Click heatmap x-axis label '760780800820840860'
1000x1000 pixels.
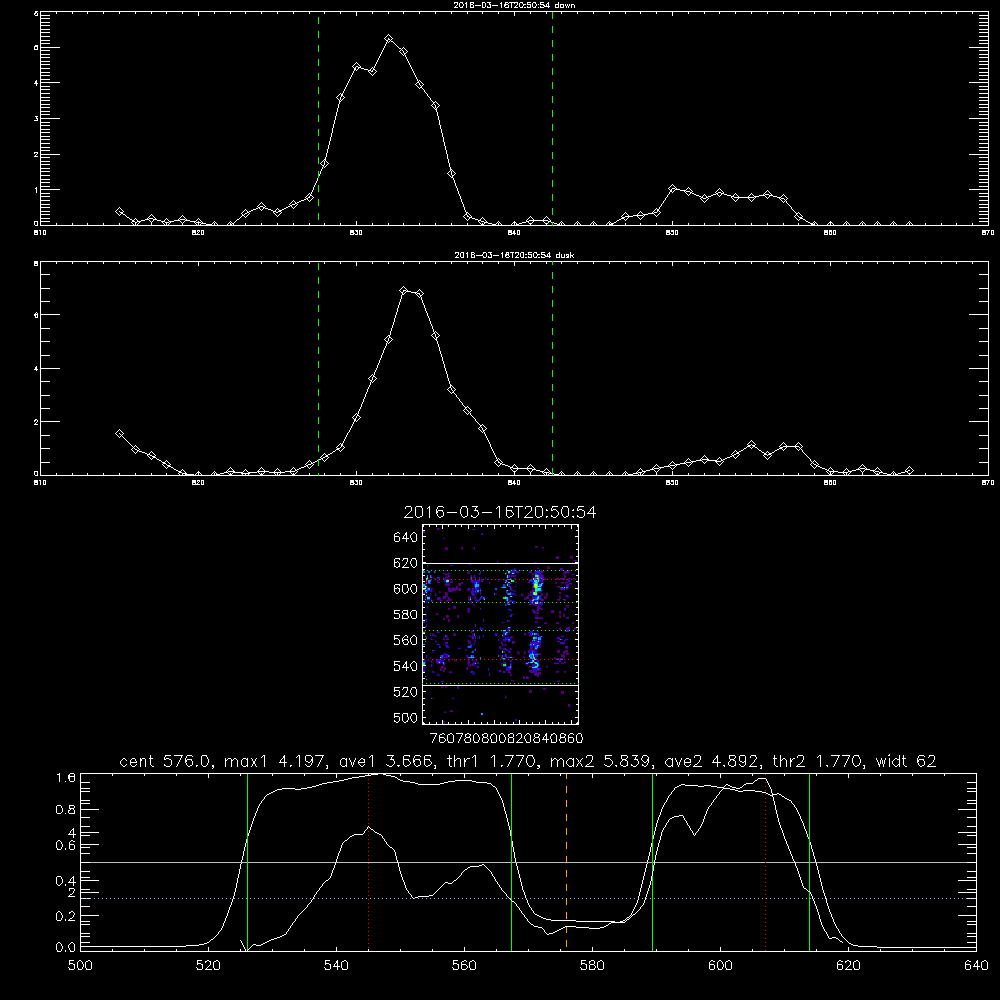506,738
